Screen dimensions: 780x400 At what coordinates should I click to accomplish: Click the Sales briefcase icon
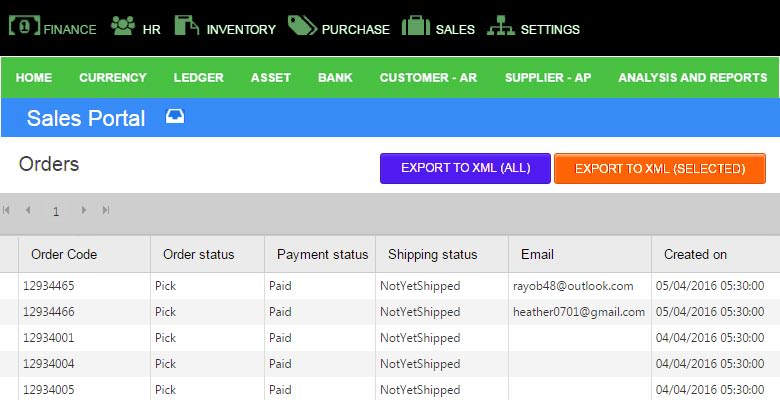point(416,25)
